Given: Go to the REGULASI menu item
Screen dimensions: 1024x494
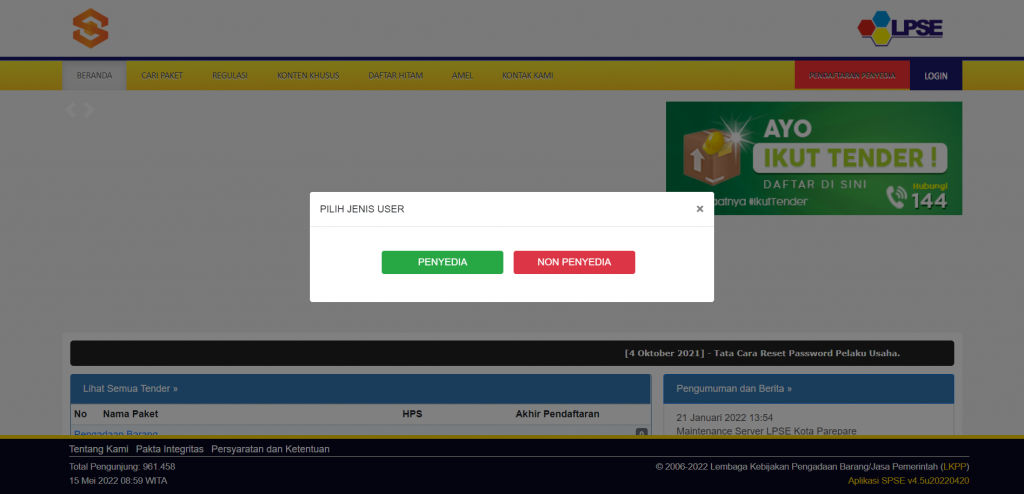Looking at the screenshot, I should (x=230, y=76).
